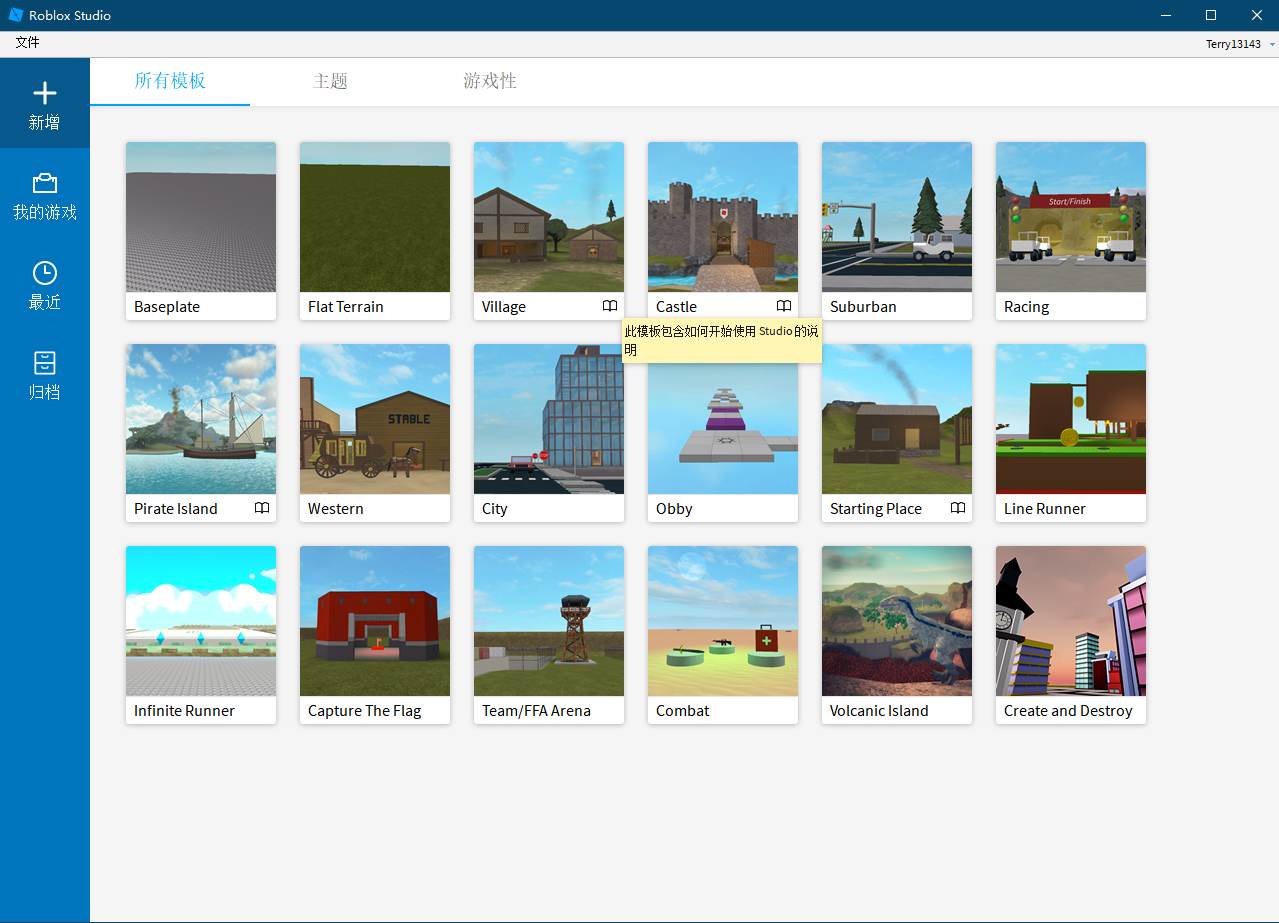Screen dimensions: 1279x923
Task: Select the Suburban template thumbnail
Action: (x=897, y=217)
